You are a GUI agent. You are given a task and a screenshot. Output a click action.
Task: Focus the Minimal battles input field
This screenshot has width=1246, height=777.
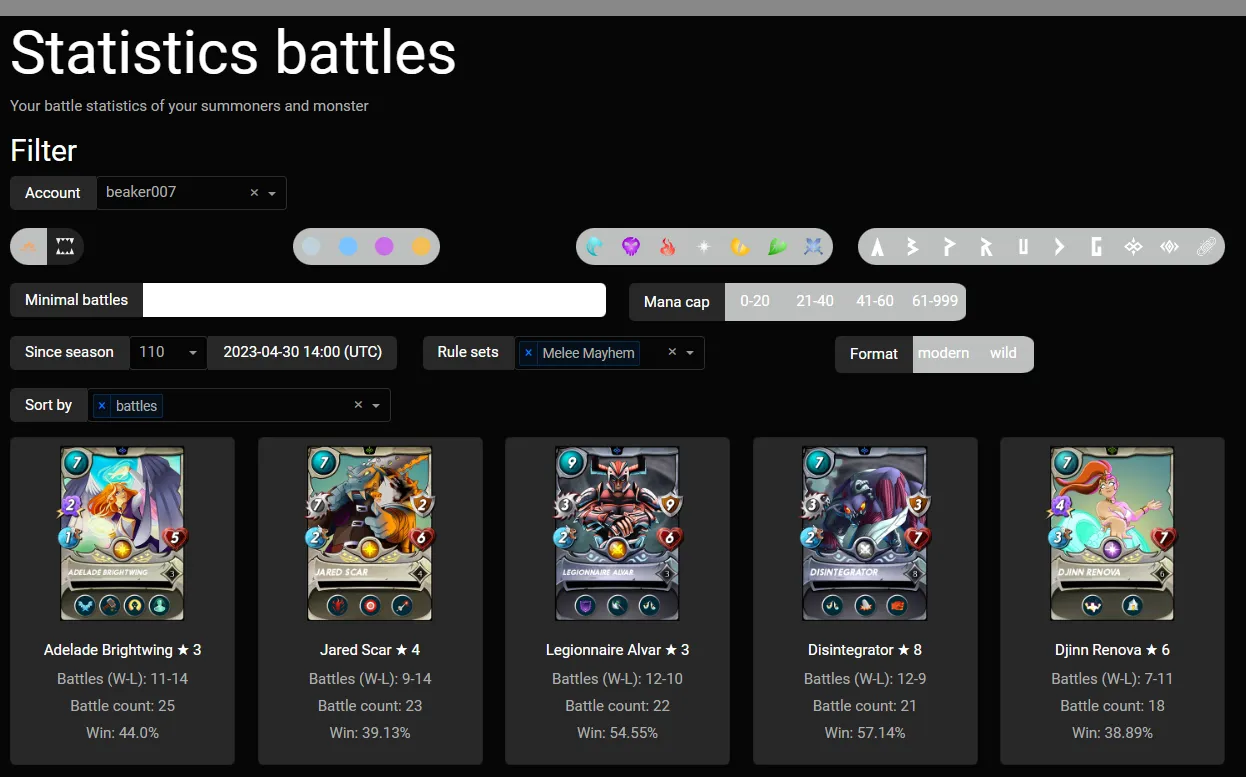tap(374, 300)
